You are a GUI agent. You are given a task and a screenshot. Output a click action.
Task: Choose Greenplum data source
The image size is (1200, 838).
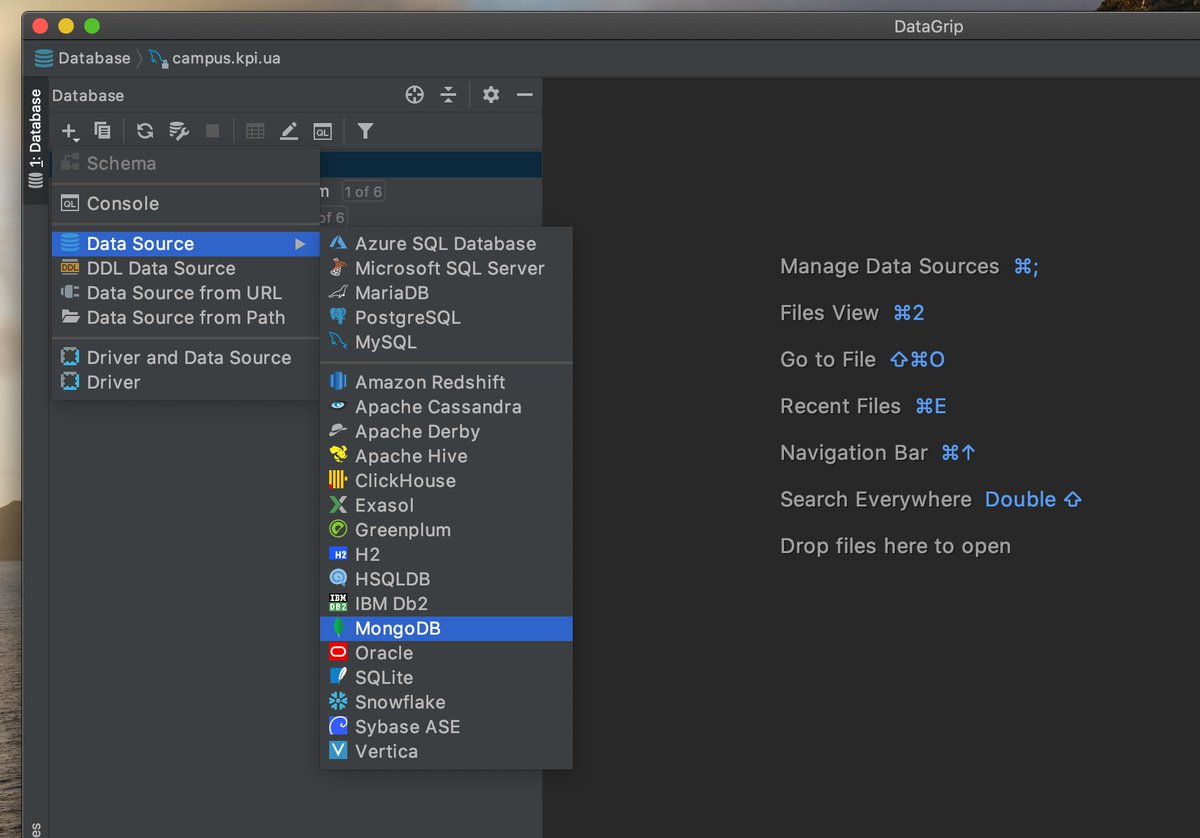click(x=446, y=530)
